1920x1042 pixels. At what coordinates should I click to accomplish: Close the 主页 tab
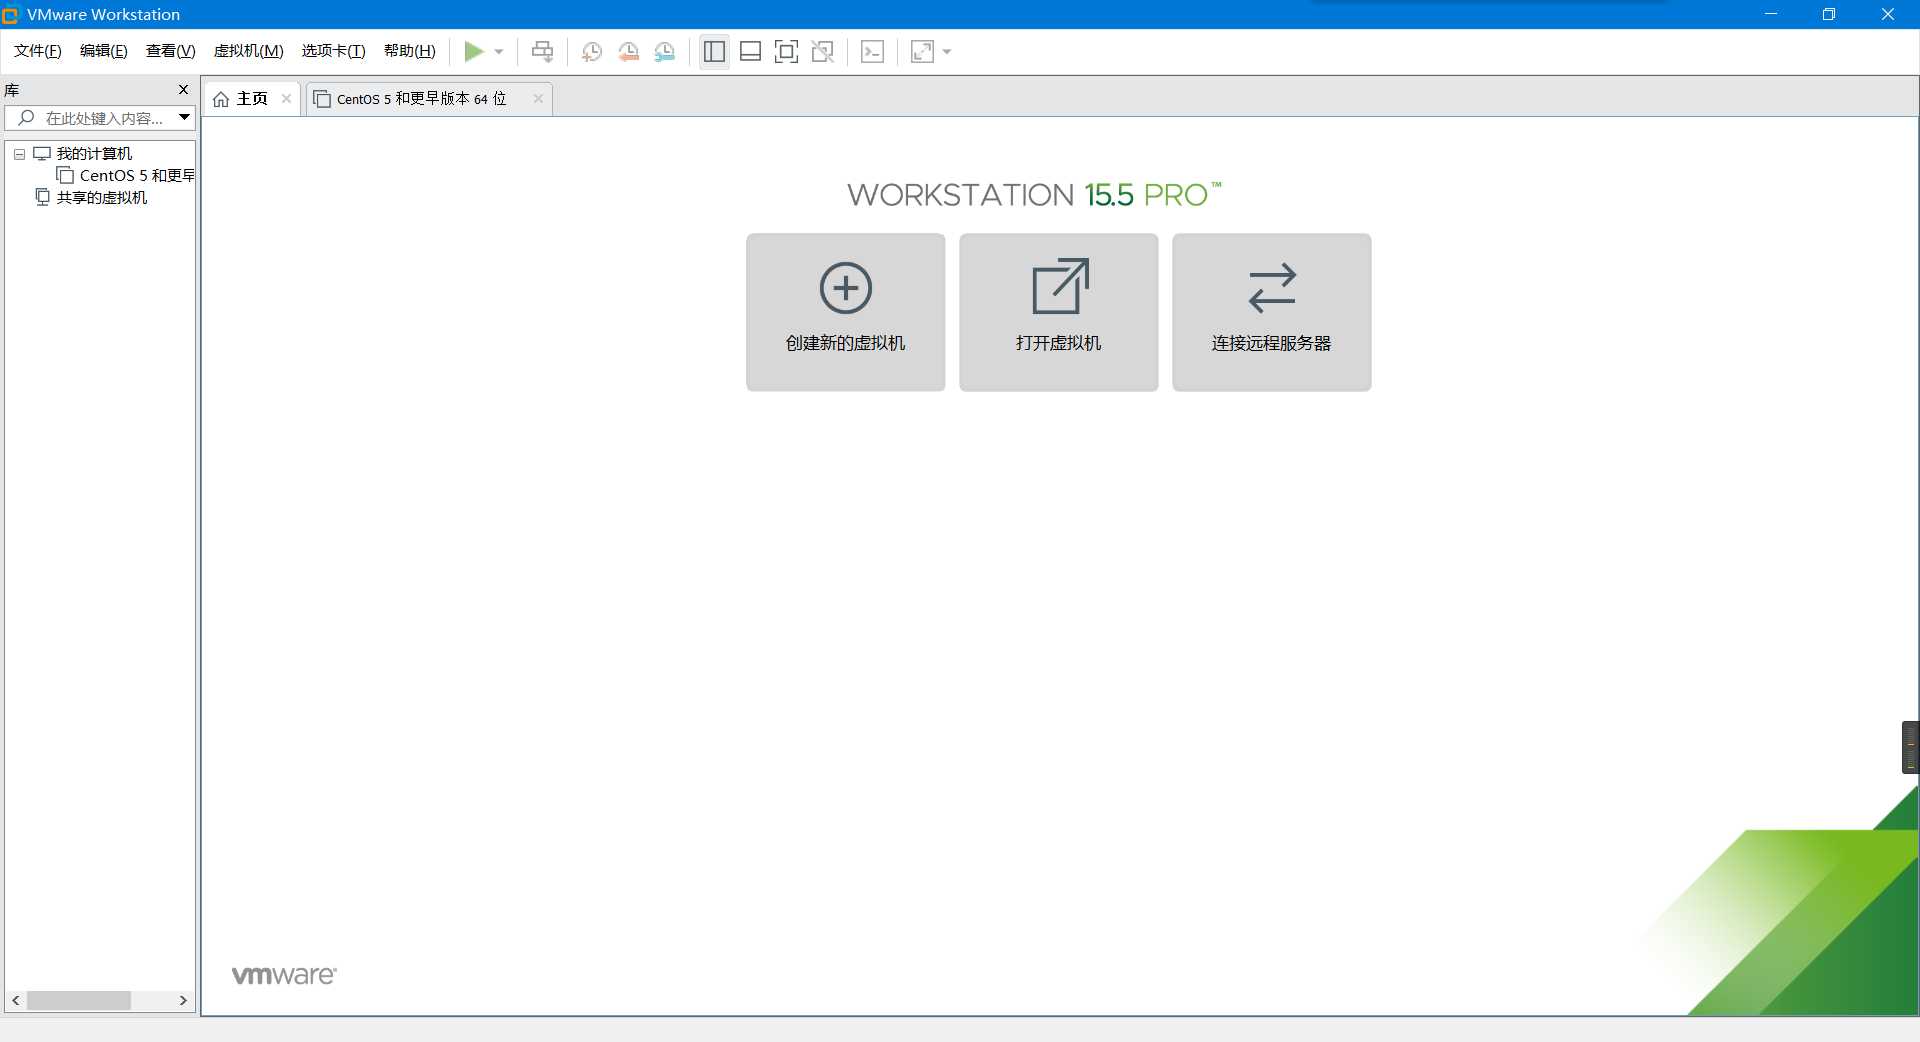click(x=287, y=98)
